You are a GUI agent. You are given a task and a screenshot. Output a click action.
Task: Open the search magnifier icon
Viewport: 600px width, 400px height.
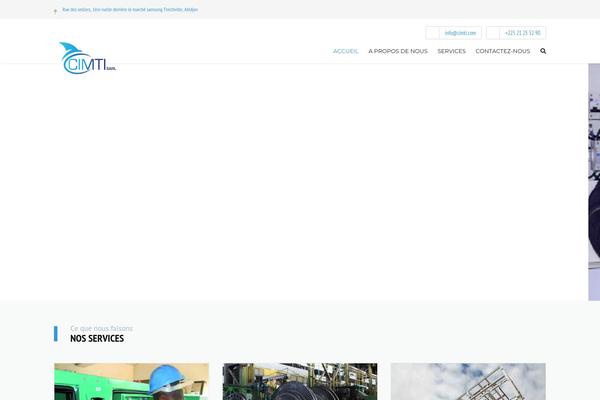pos(543,51)
